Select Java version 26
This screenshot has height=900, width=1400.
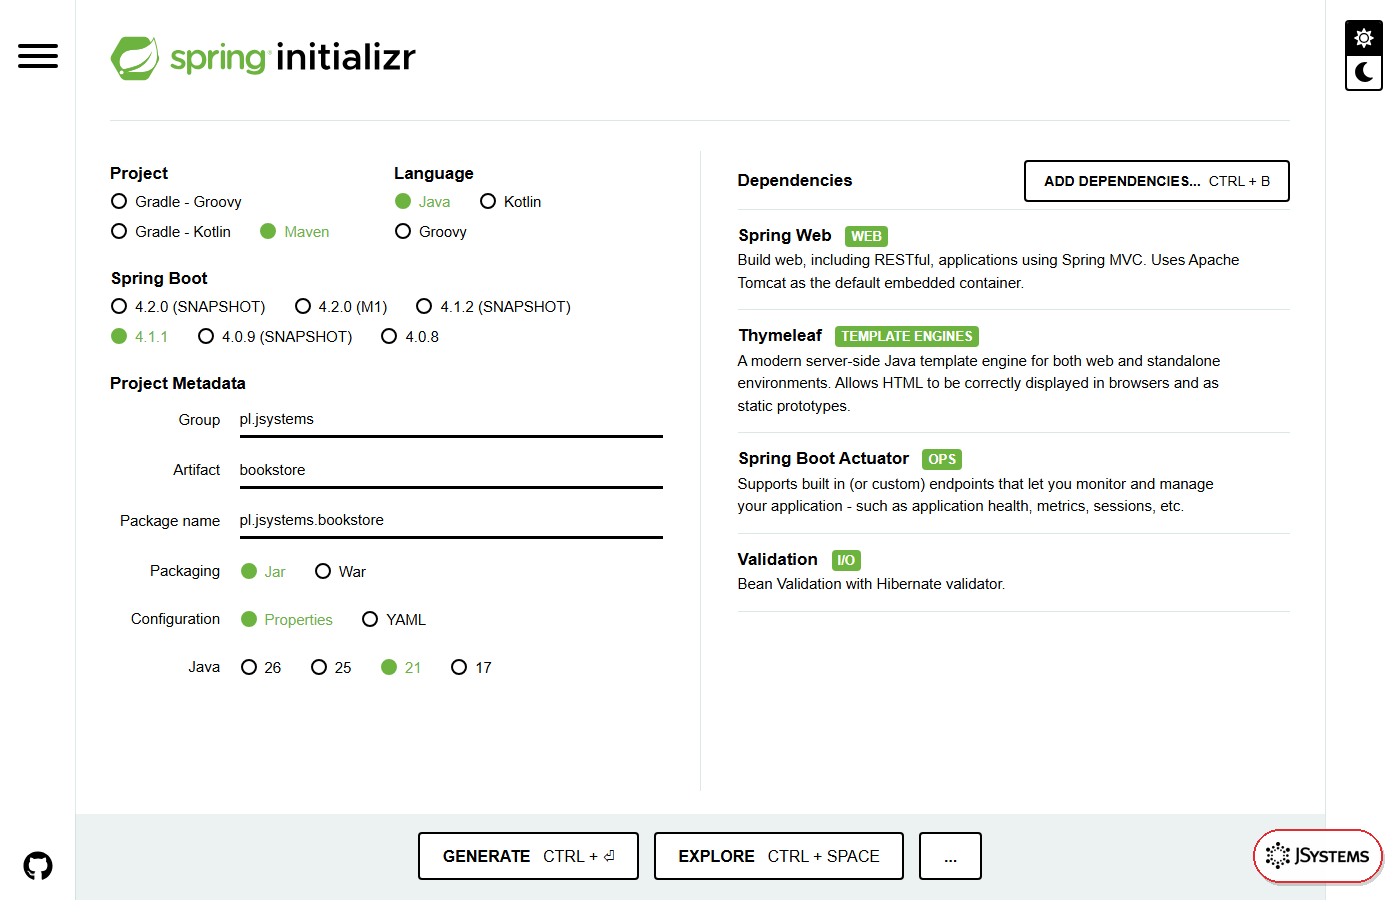pyautogui.click(x=262, y=668)
